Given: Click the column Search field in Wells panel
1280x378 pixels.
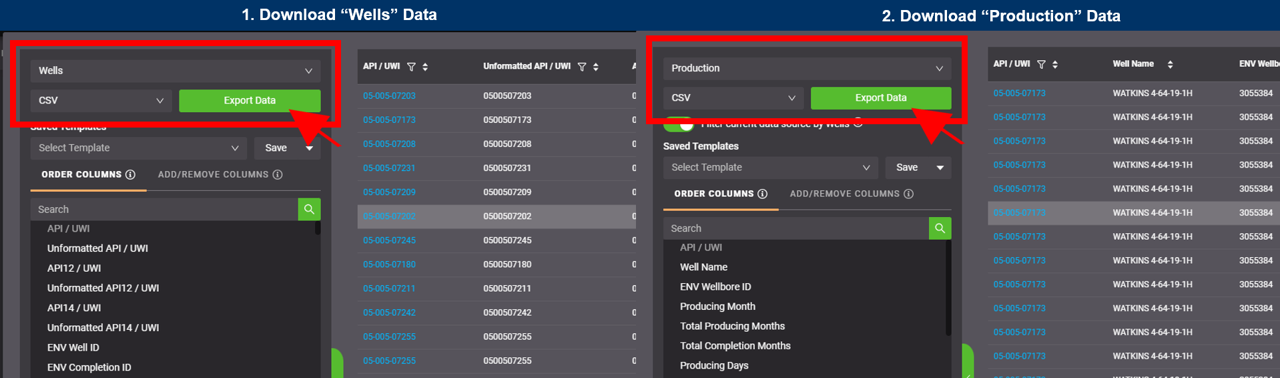Looking at the screenshot, I should 164,209.
